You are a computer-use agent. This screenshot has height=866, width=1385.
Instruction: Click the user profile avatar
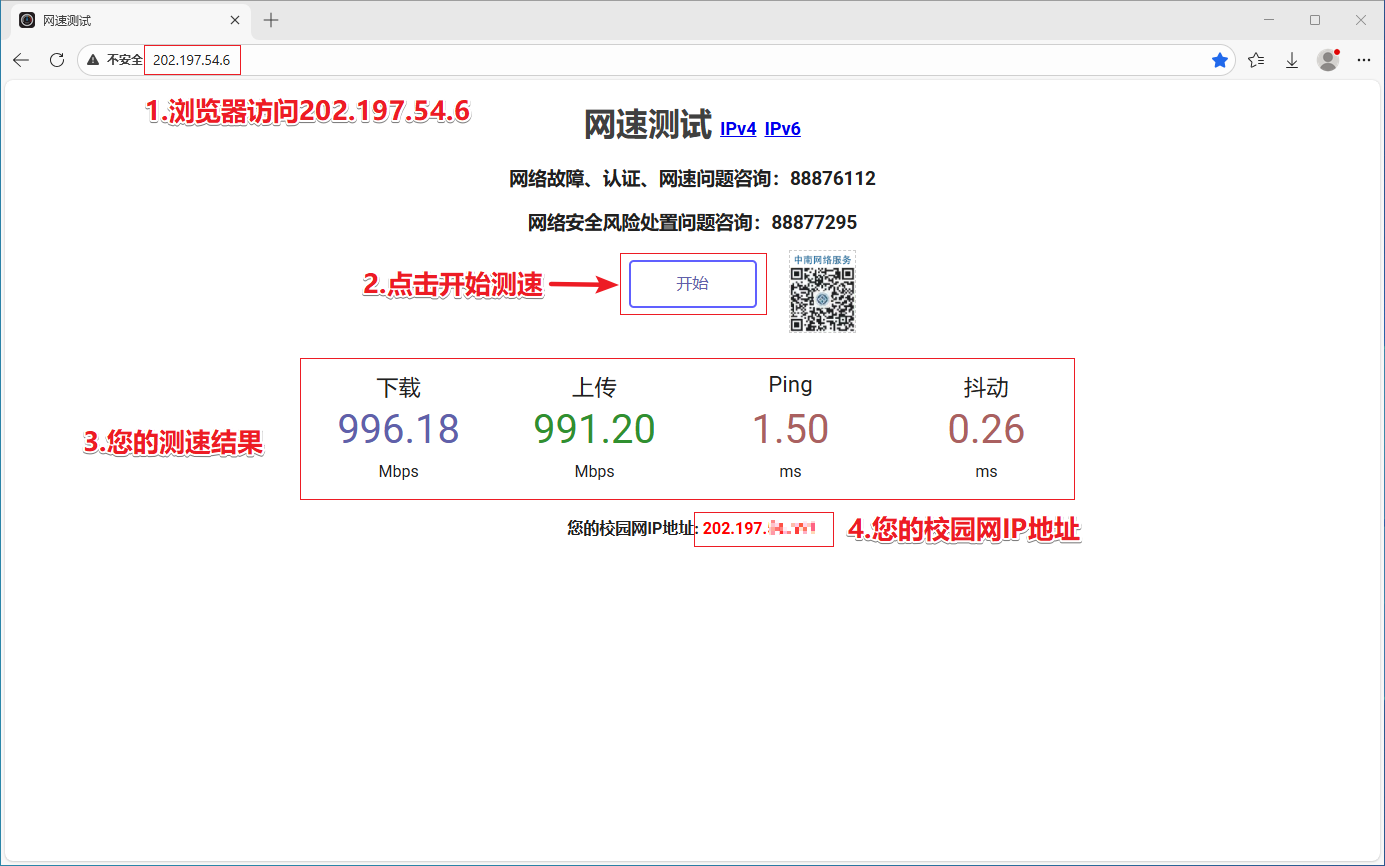click(x=1328, y=60)
